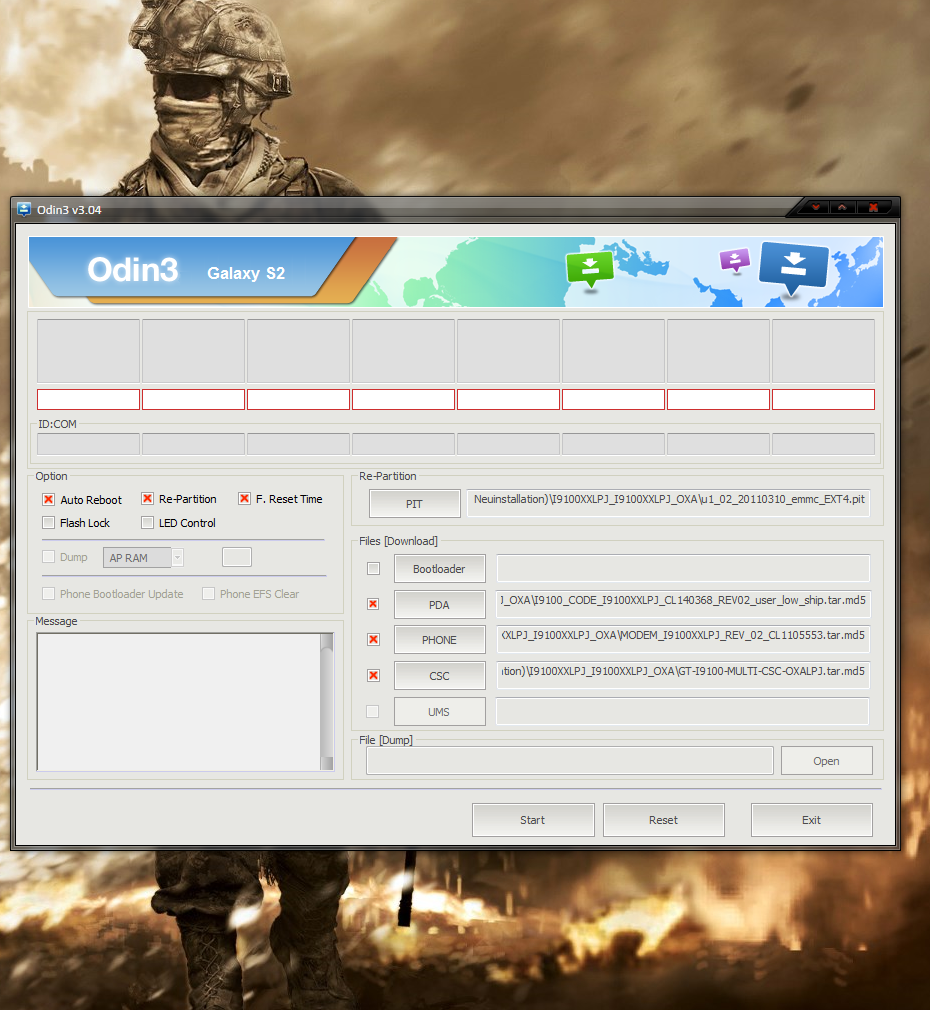This screenshot has width=930, height=1010.
Task: Click the File Dump path field
Action: coord(569,761)
